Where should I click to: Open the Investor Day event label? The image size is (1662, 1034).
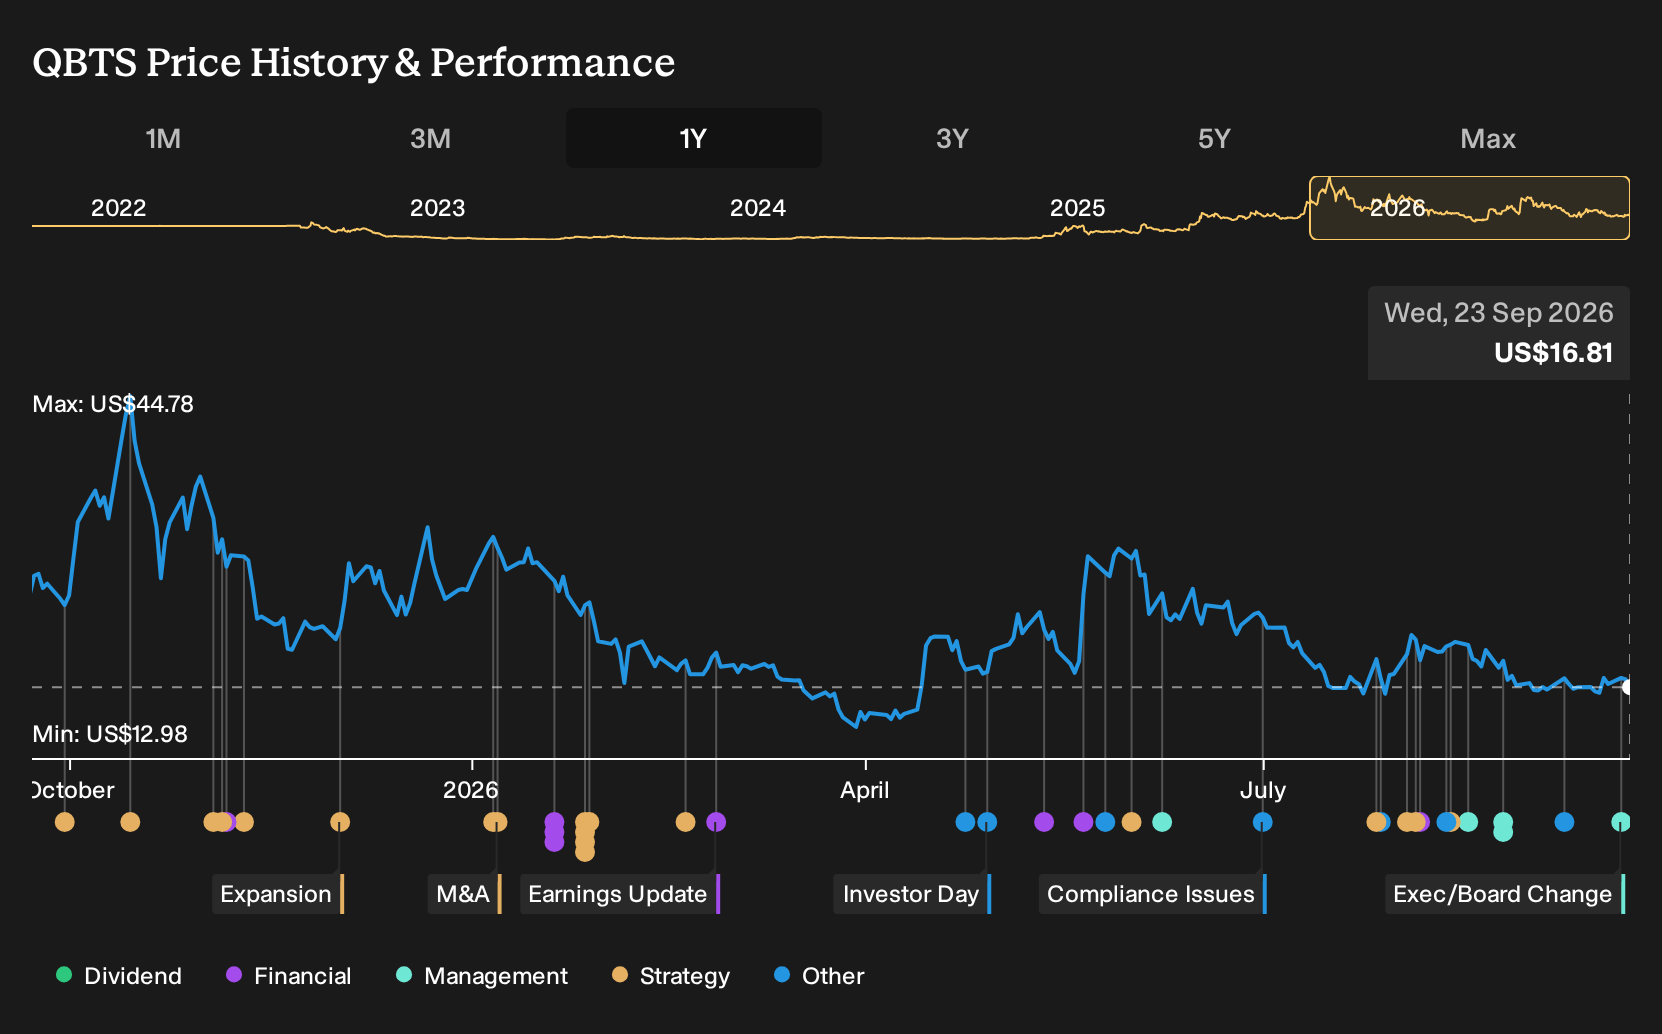[912, 894]
